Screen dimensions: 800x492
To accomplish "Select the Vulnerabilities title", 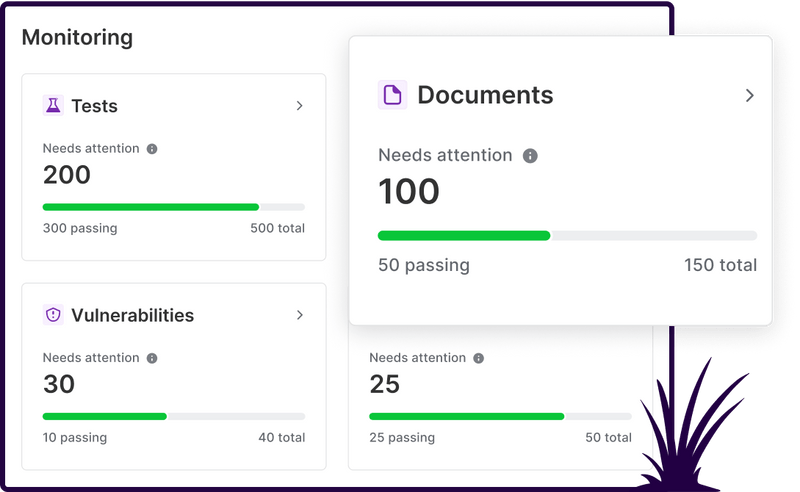I will pyautogui.click(x=132, y=315).
